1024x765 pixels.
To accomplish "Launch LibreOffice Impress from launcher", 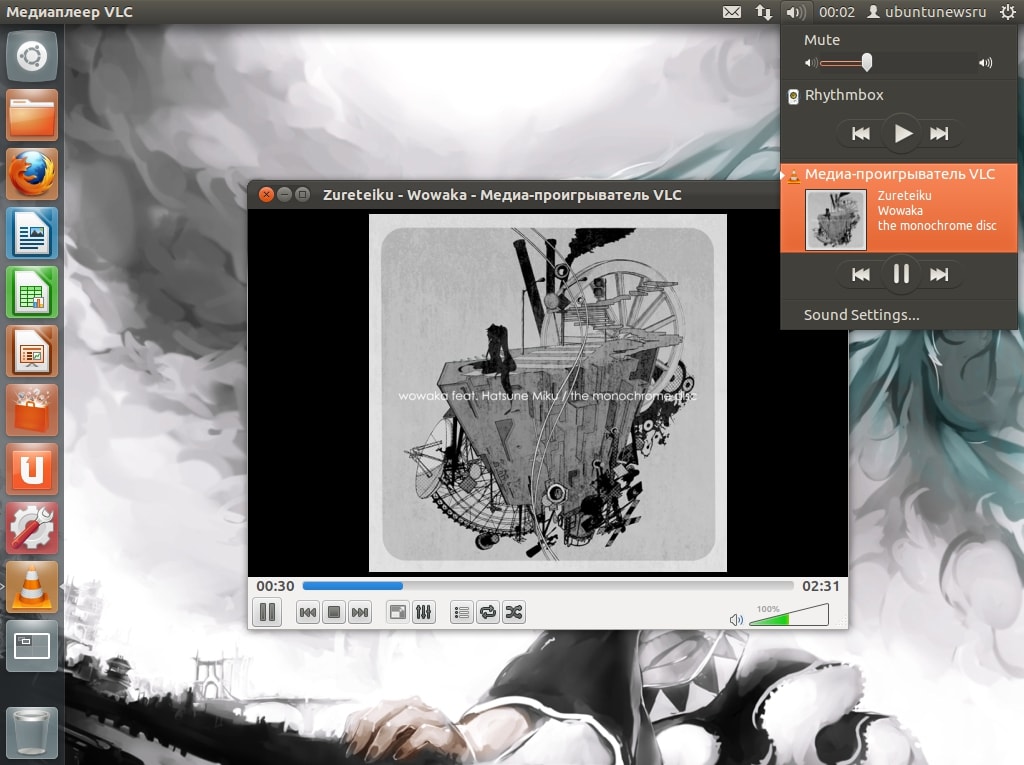I will pos(32,351).
